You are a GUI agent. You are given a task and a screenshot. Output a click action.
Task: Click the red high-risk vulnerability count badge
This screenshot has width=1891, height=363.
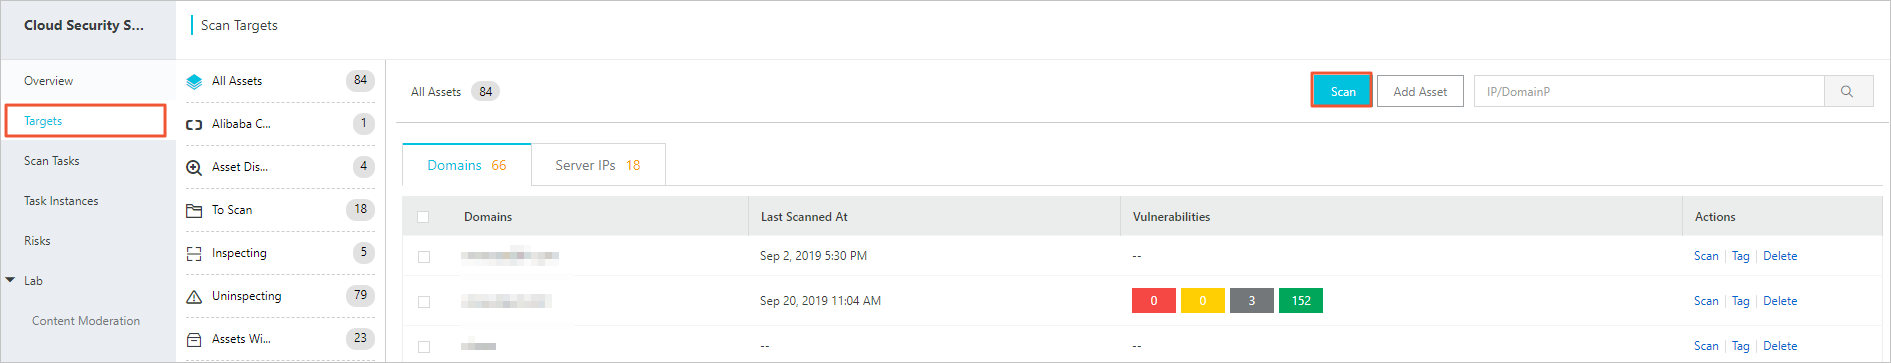click(1153, 301)
